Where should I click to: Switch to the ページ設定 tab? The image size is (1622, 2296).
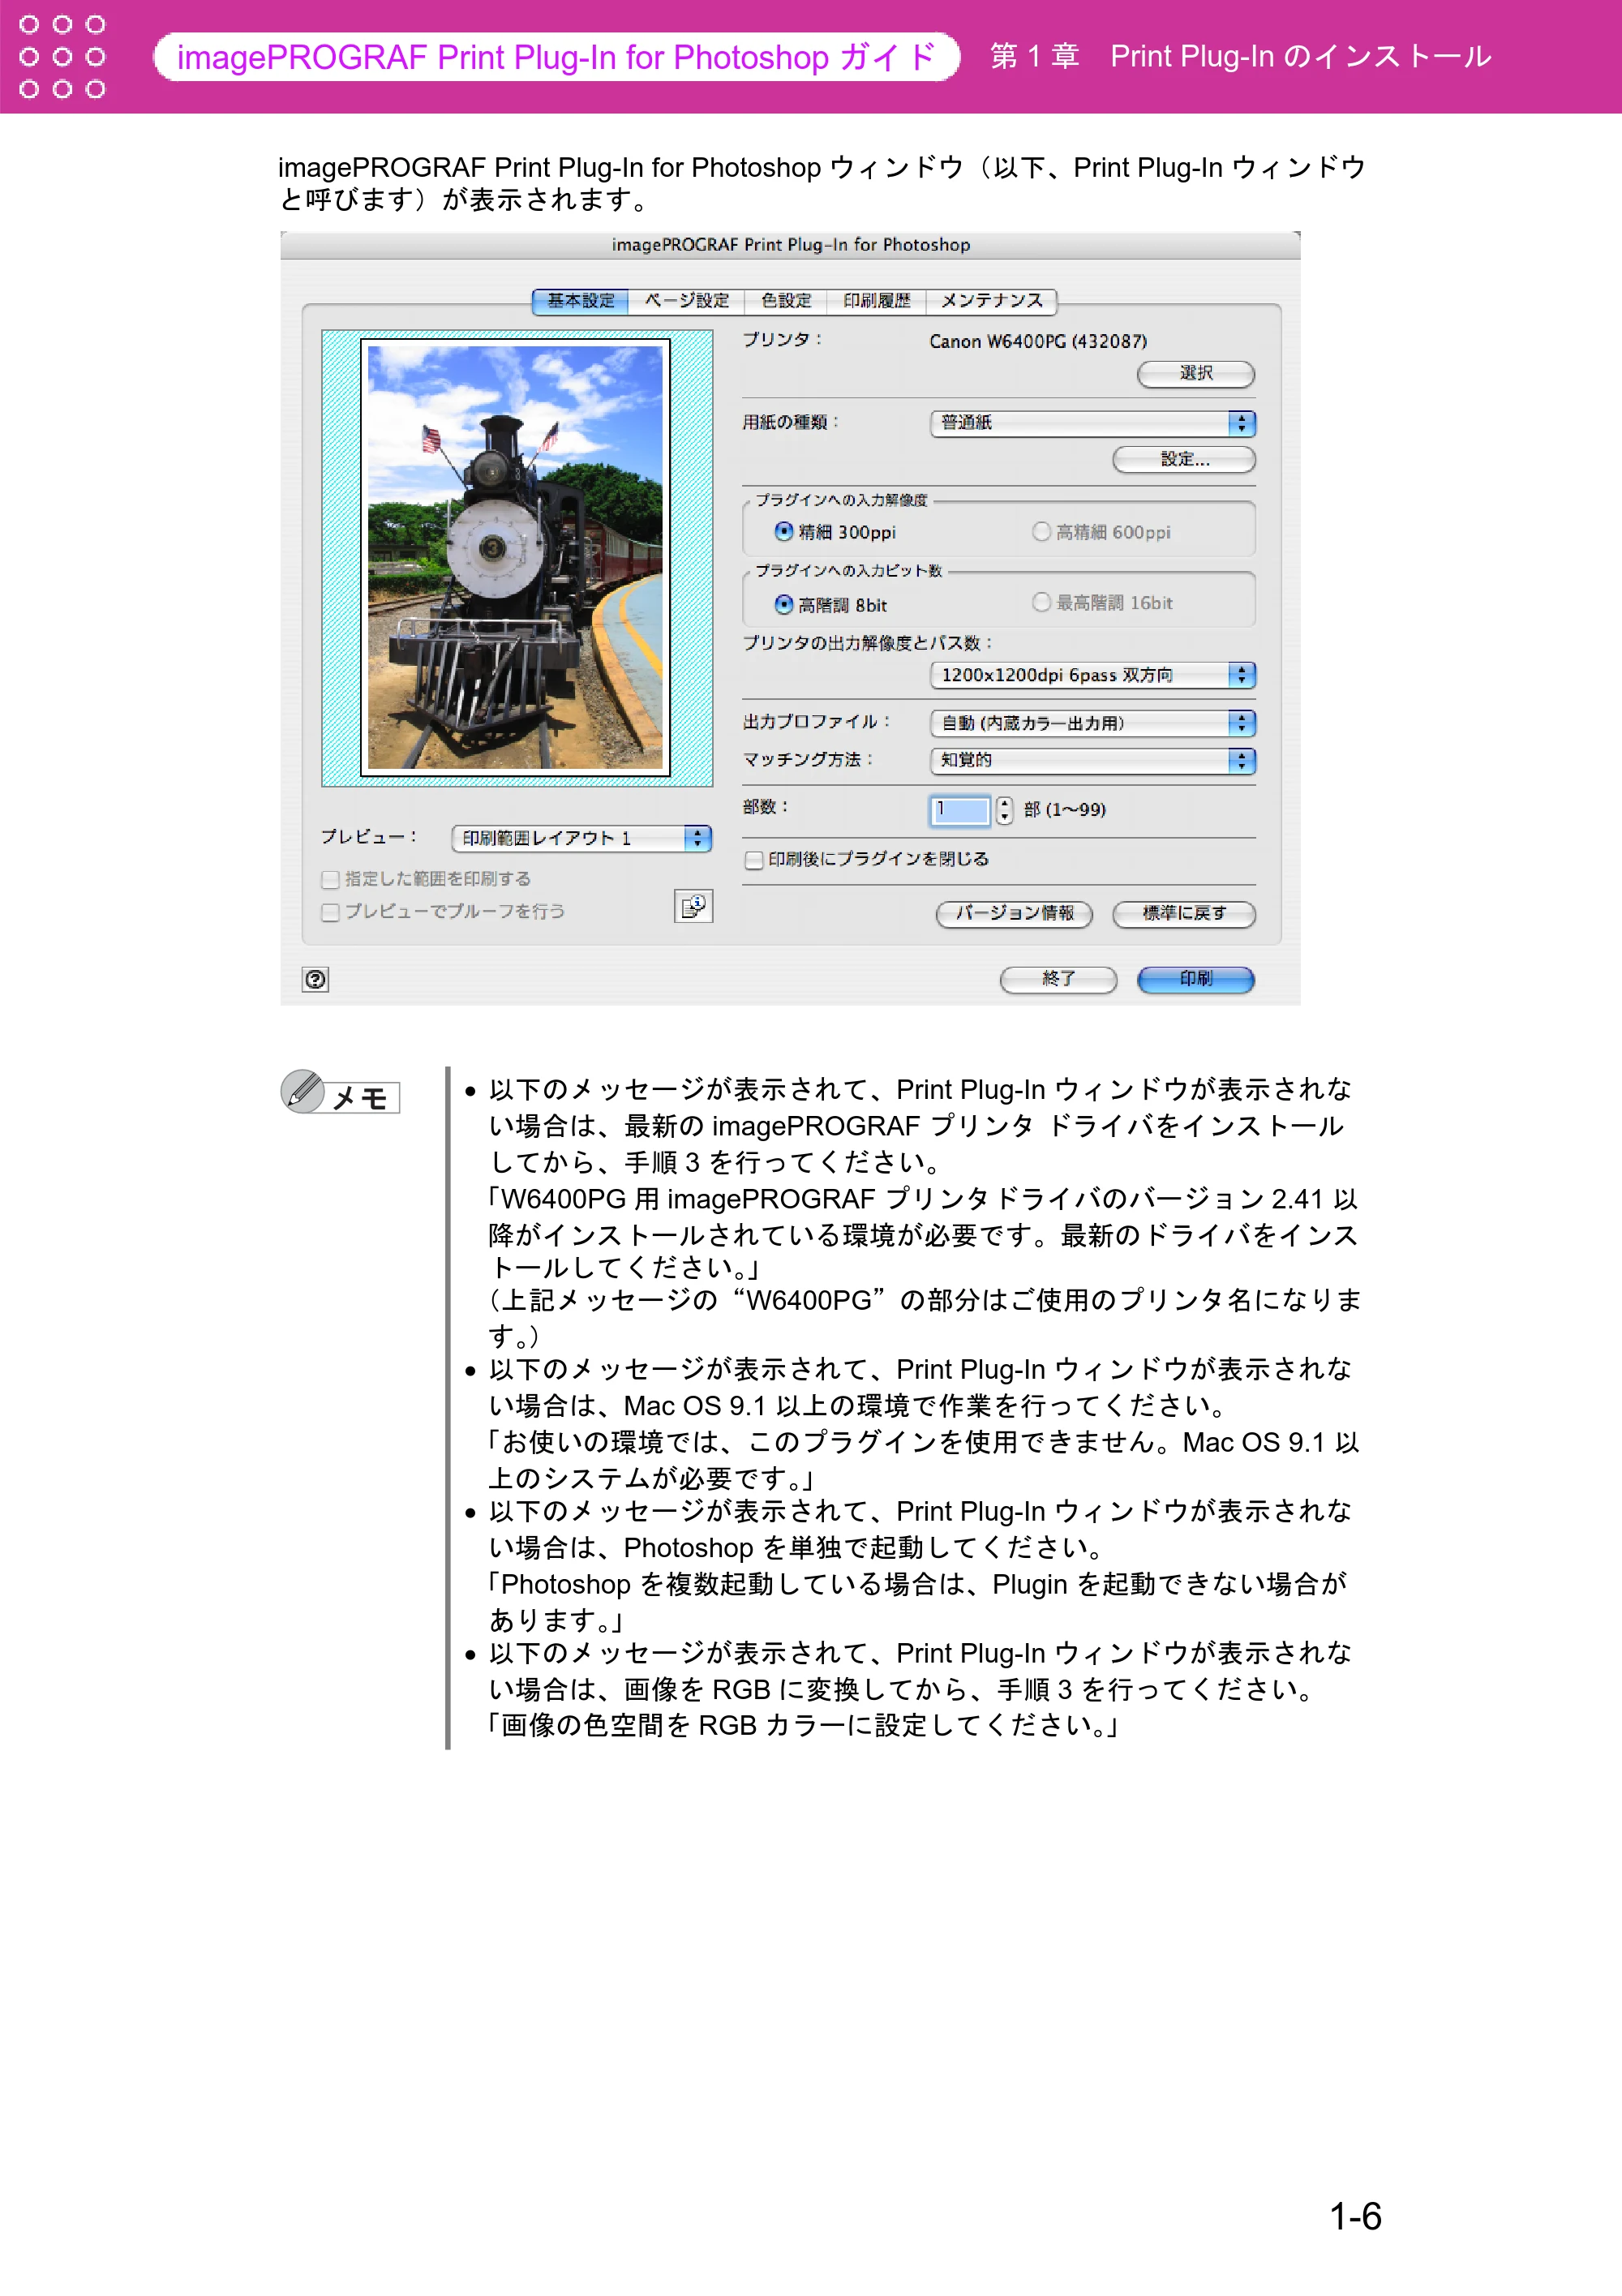tap(686, 301)
